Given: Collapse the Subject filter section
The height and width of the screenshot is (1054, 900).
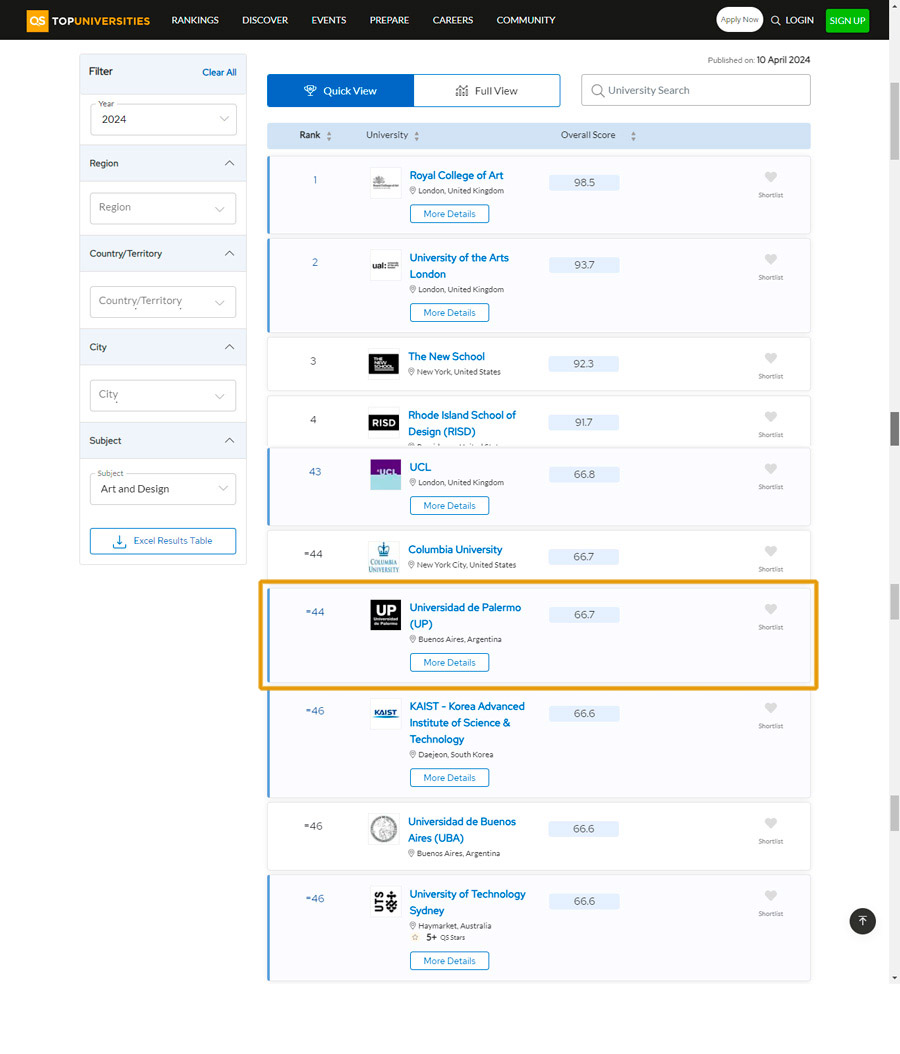Looking at the screenshot, I should click(229, 440).
